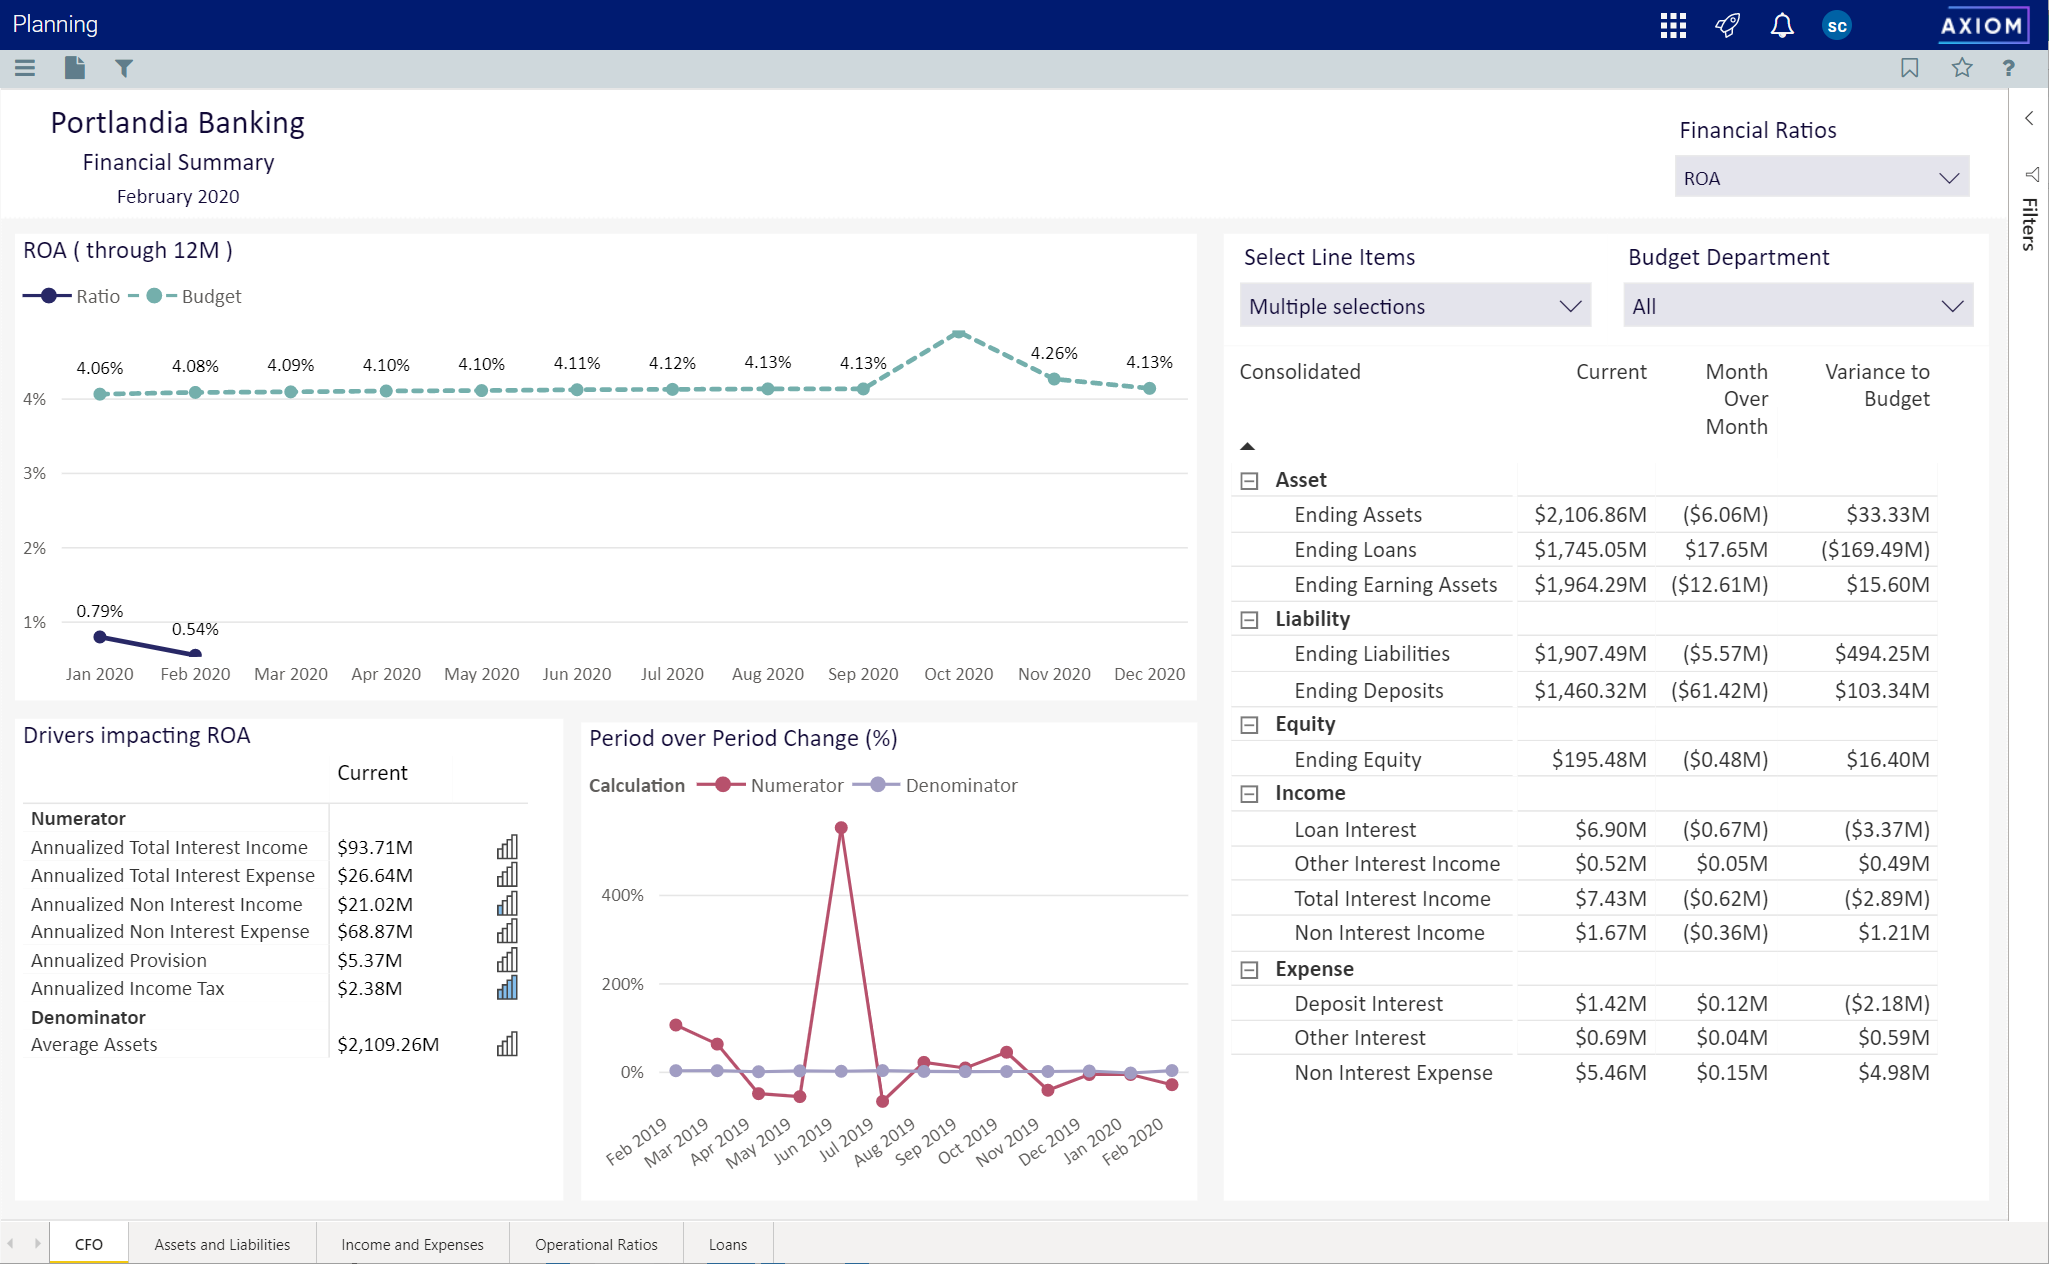Open the filter funnel icon
Viewport: 2049px width, 1264px height.
(124, 68)
